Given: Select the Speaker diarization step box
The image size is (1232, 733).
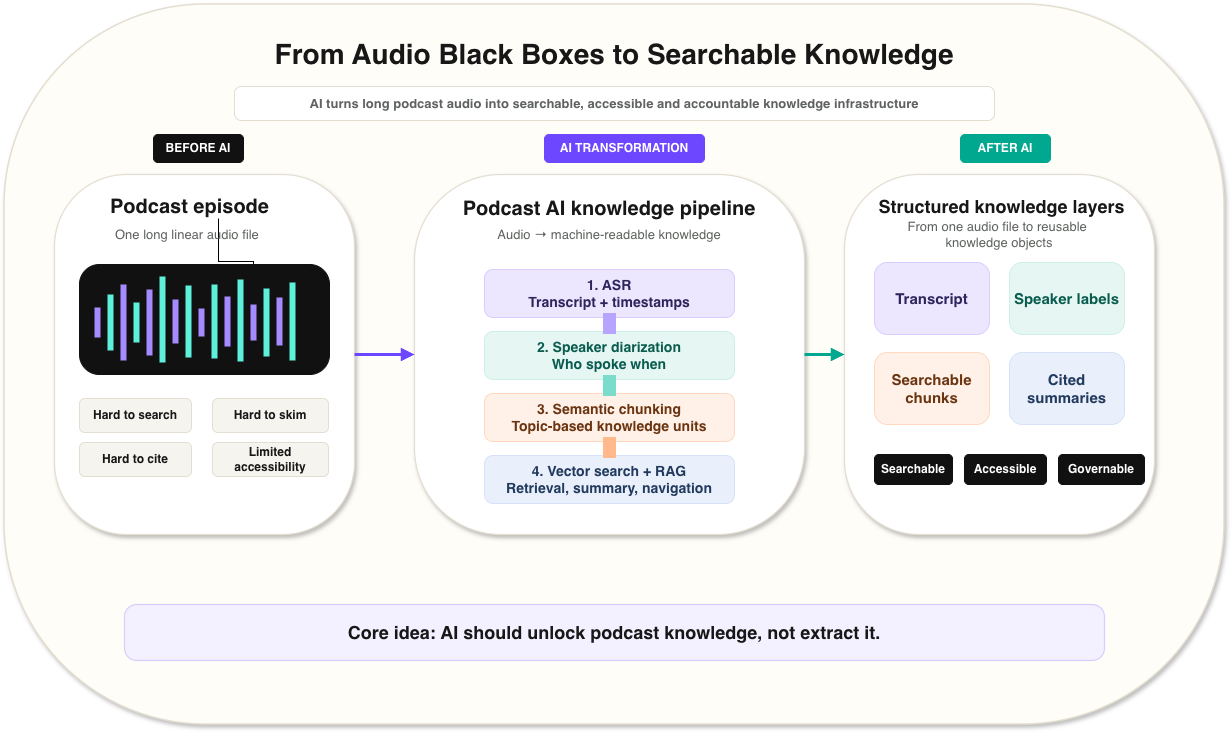Looking at the screenshot, I should (x=609, y=355).
